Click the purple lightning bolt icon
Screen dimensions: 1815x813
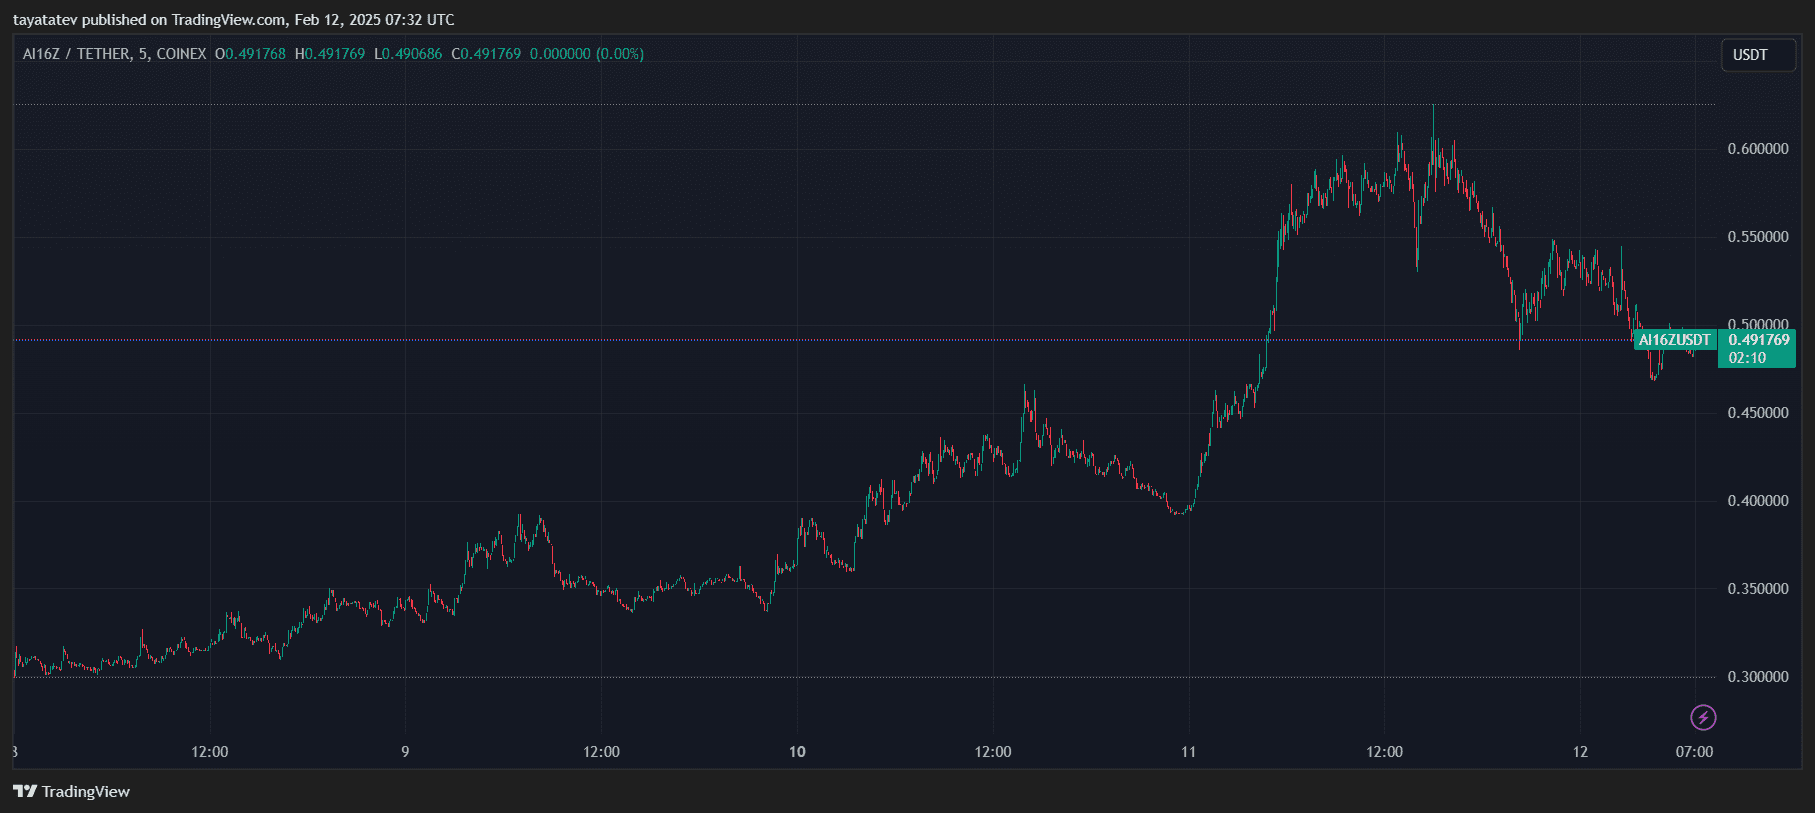point(1703,717)
